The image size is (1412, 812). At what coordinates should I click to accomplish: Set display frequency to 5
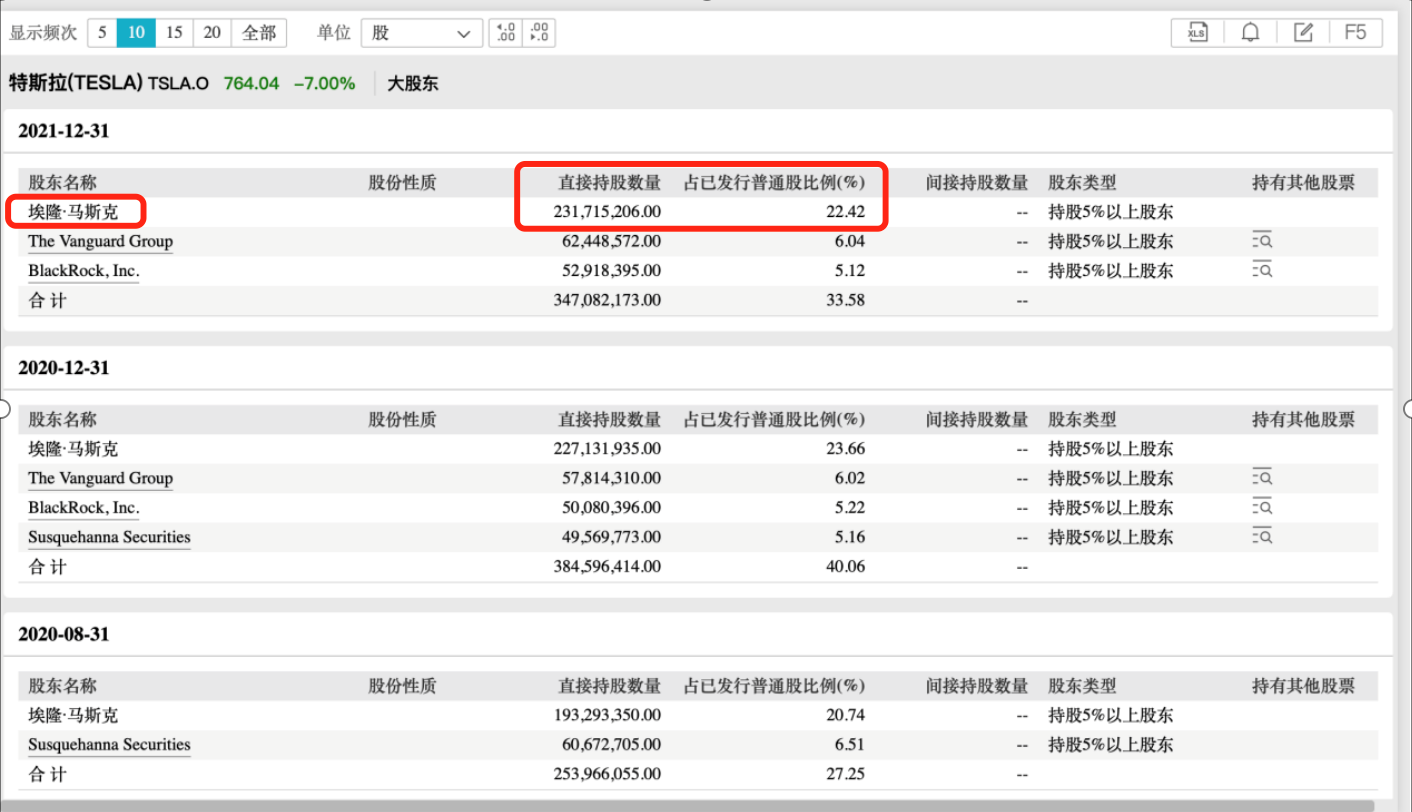102,33
